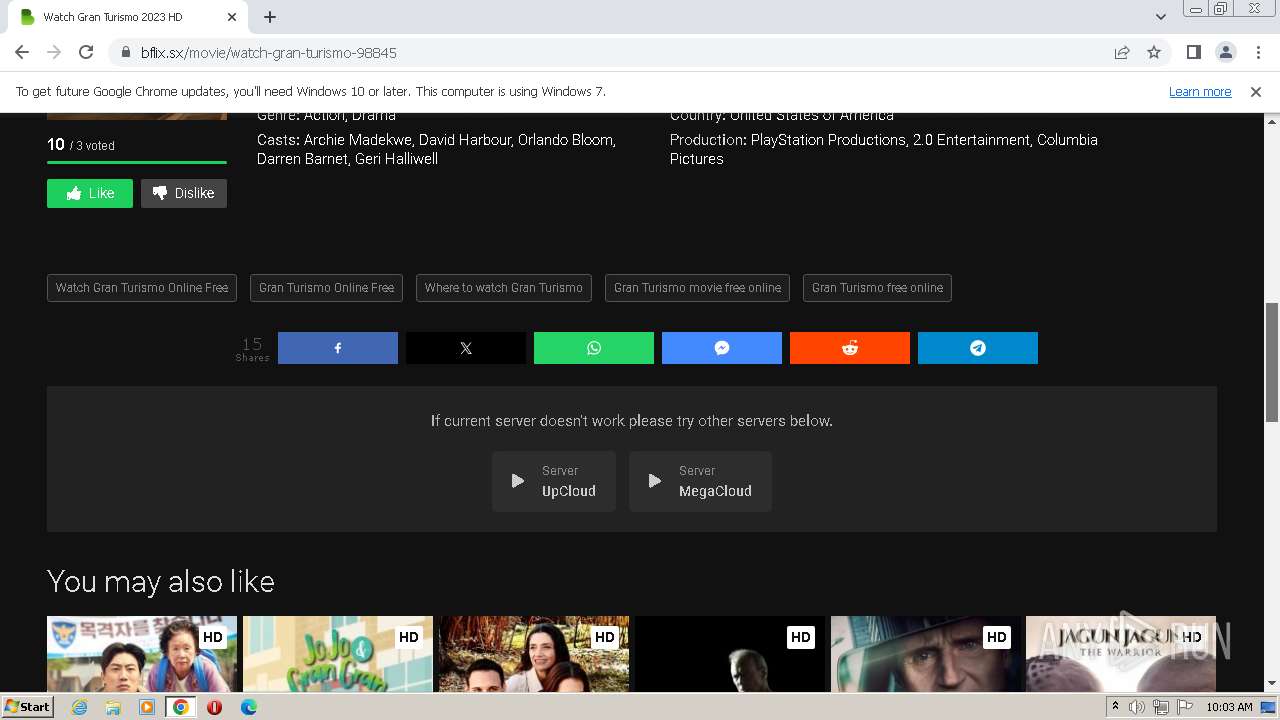Go back to the previous page
The image size is (1280, 720).
point(22,52)
